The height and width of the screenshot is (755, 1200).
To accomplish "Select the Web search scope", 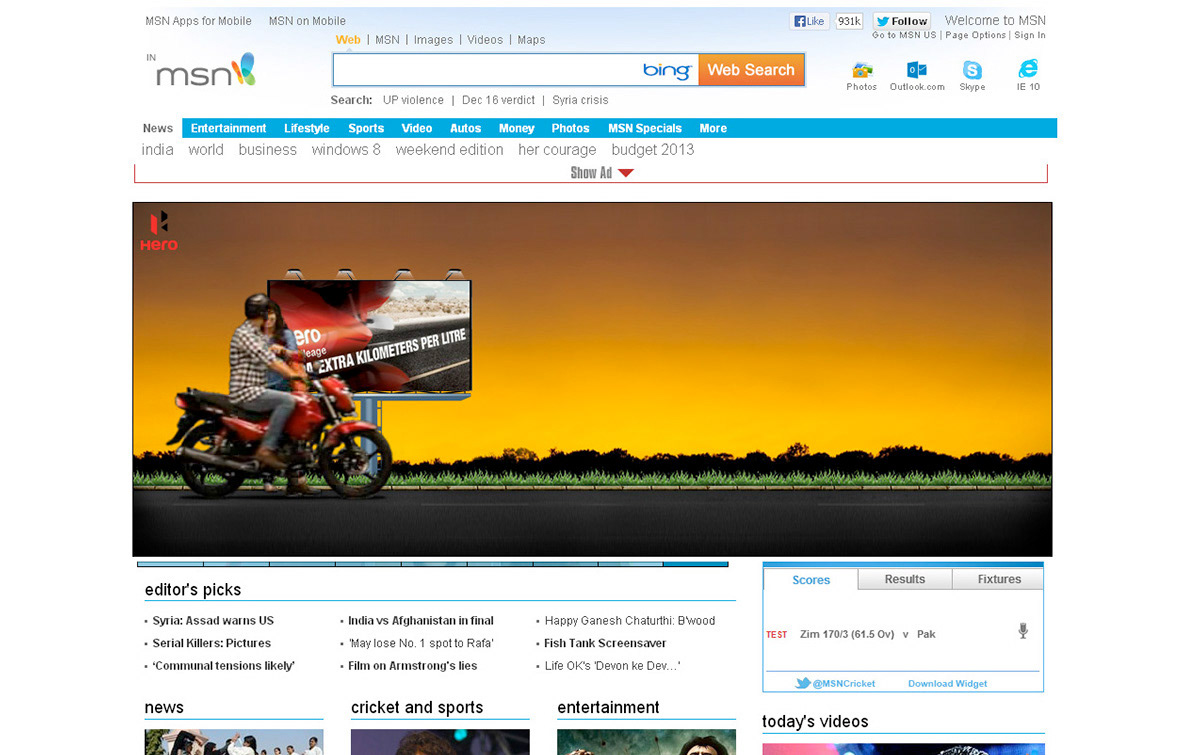I will (348, 40).
